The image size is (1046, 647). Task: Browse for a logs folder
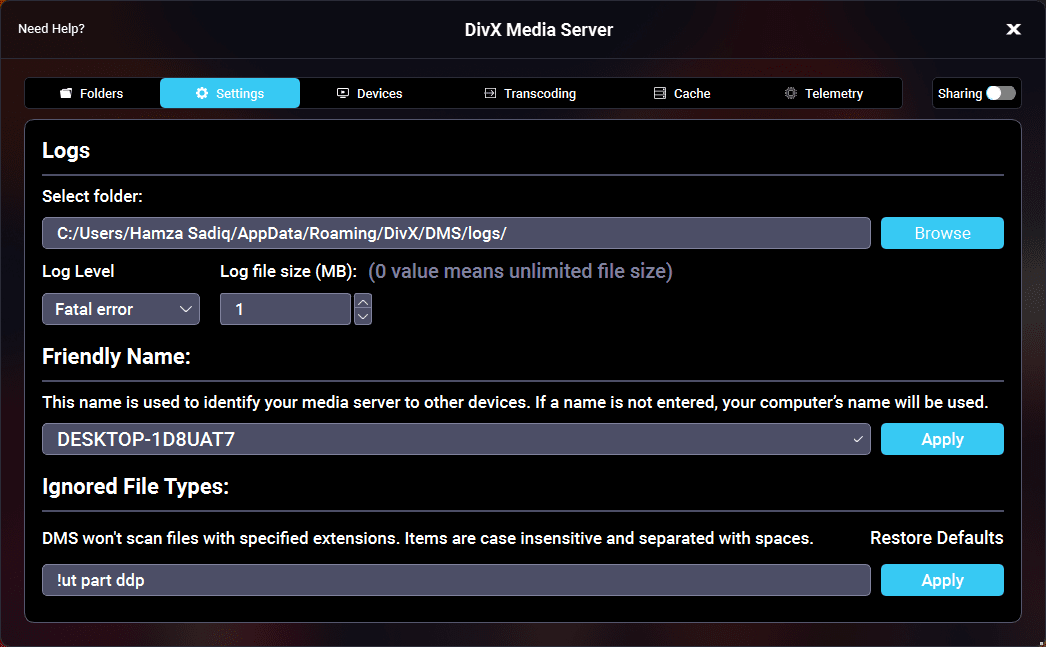point(942,233)
